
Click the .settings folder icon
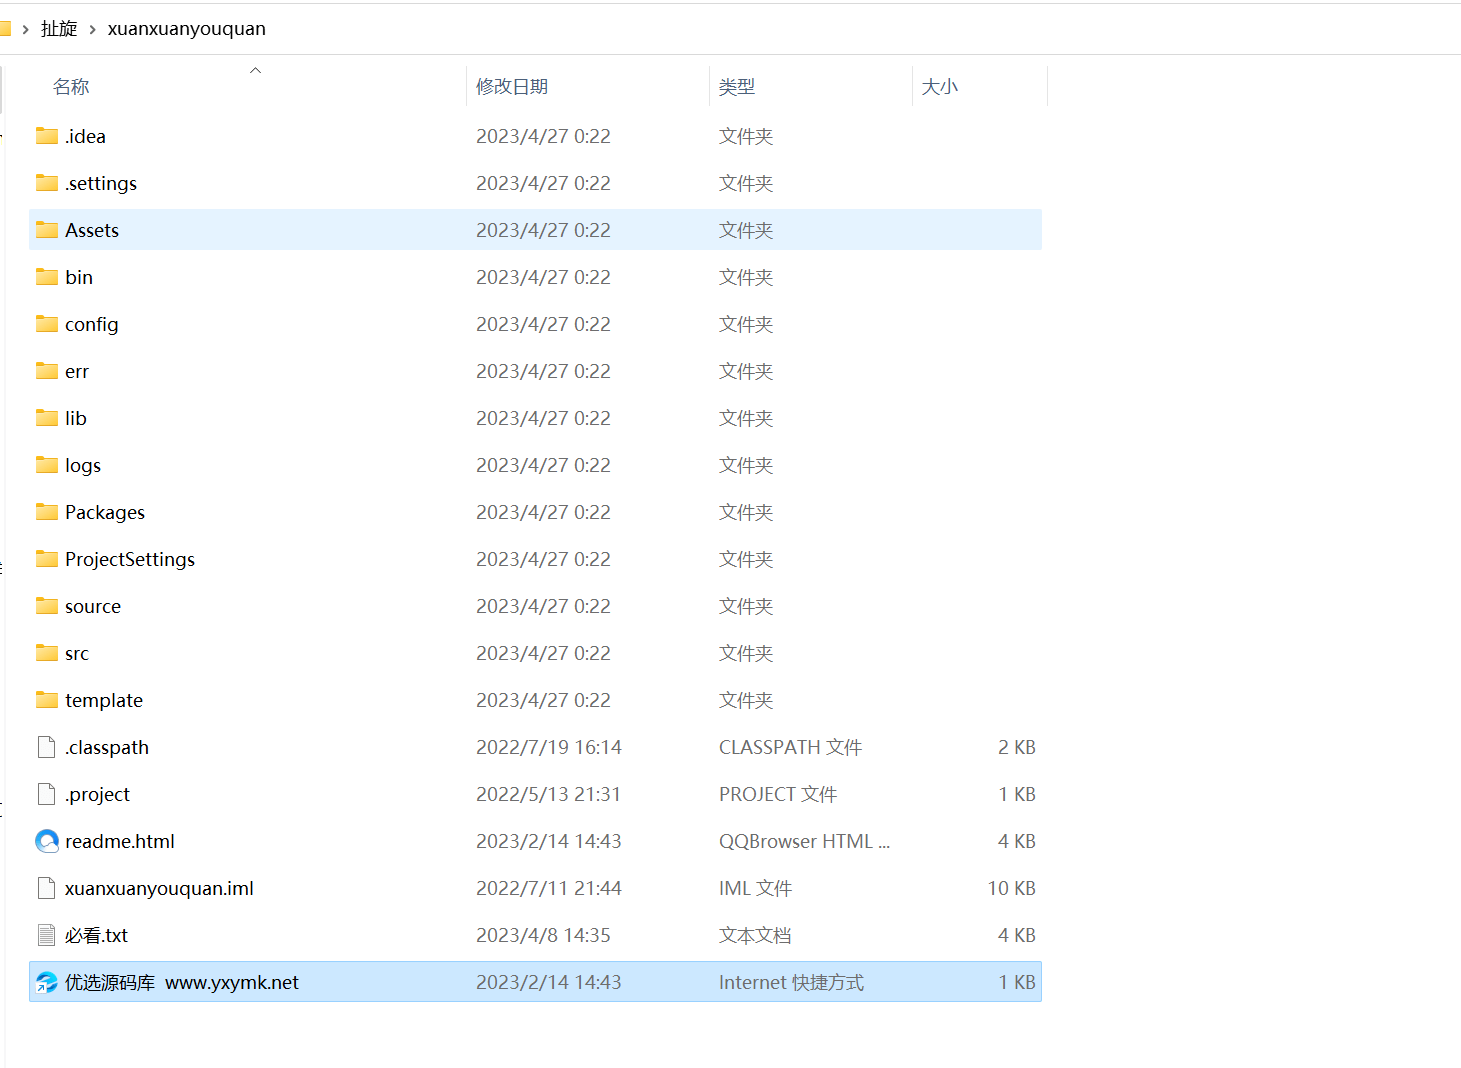47,183
